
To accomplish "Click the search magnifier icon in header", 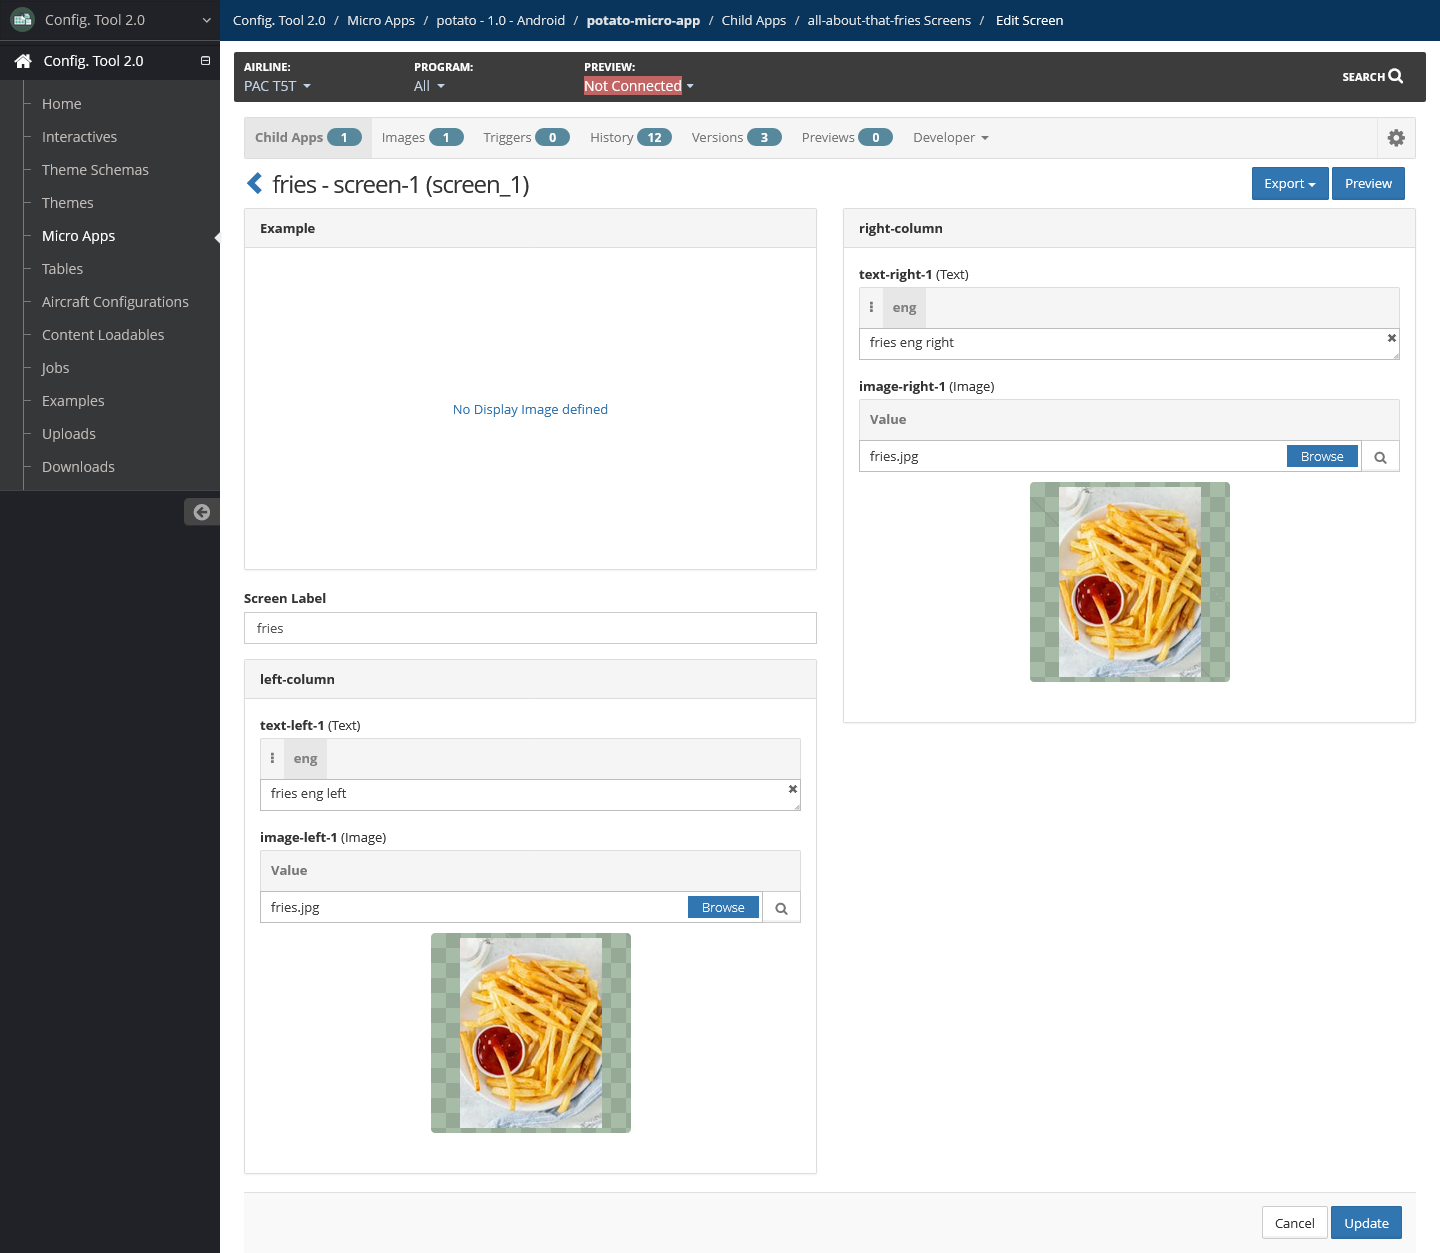I will tap(1396, 76).
